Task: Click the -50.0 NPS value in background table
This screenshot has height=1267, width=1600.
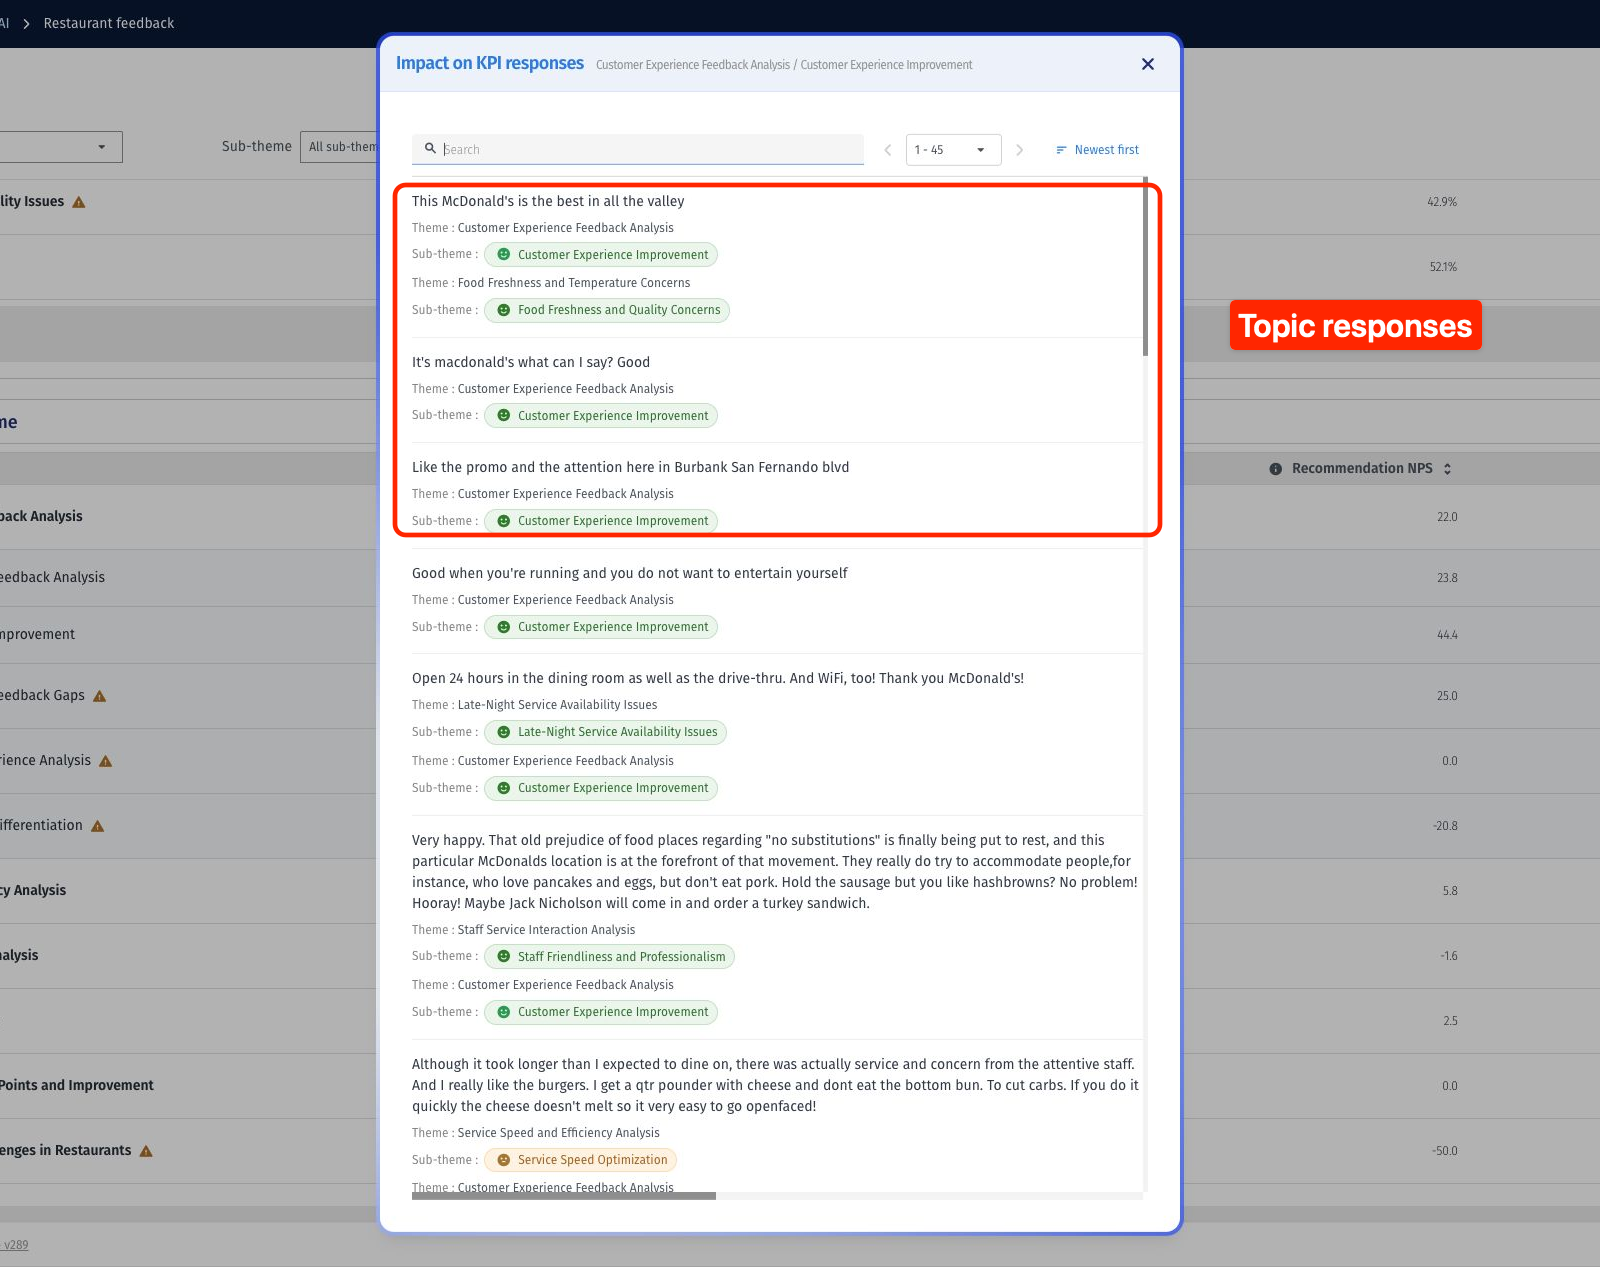Action: (x=1445, y=1151)
